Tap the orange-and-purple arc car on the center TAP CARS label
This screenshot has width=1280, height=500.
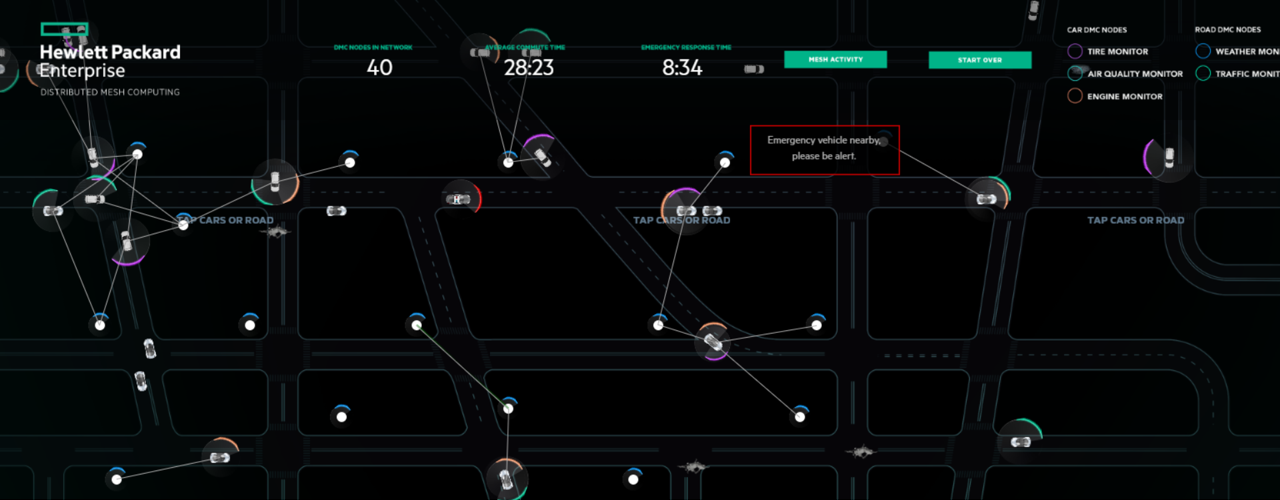click(684, 211)
